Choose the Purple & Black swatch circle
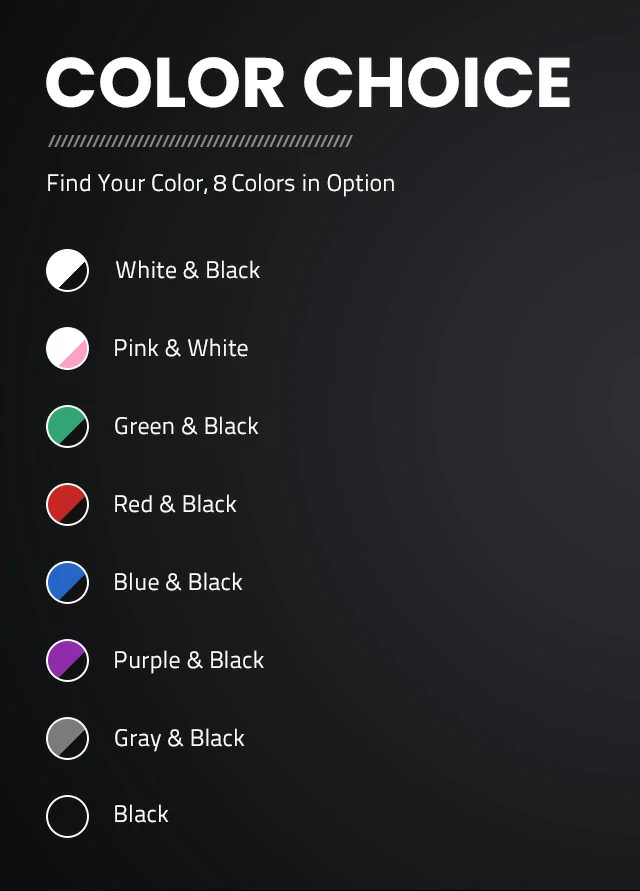The image size is (640, 891). click(67, 660)
